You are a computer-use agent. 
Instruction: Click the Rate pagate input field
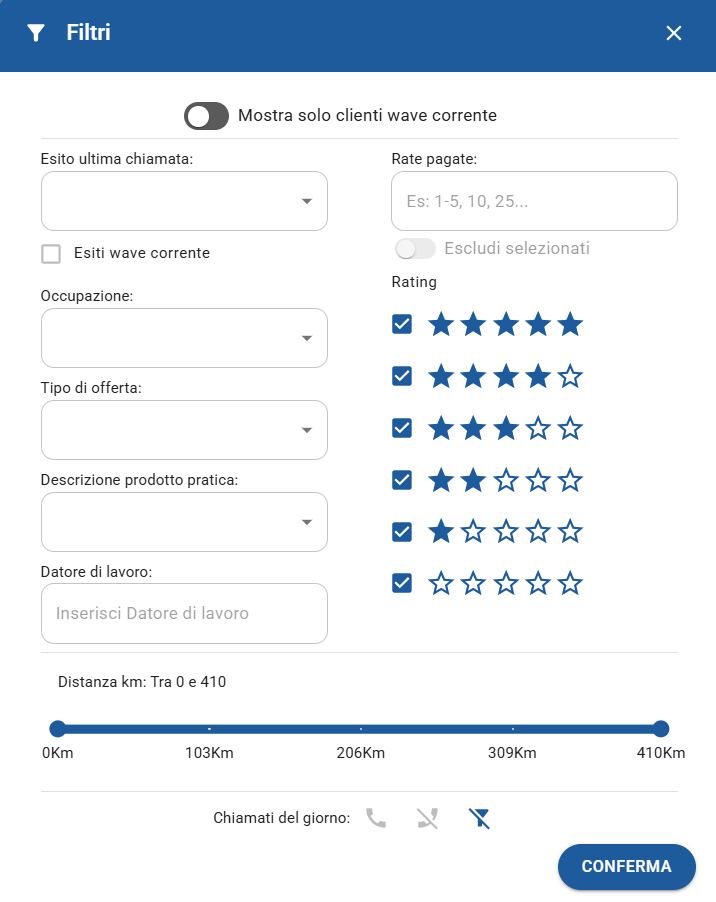(x=534, y=201)
